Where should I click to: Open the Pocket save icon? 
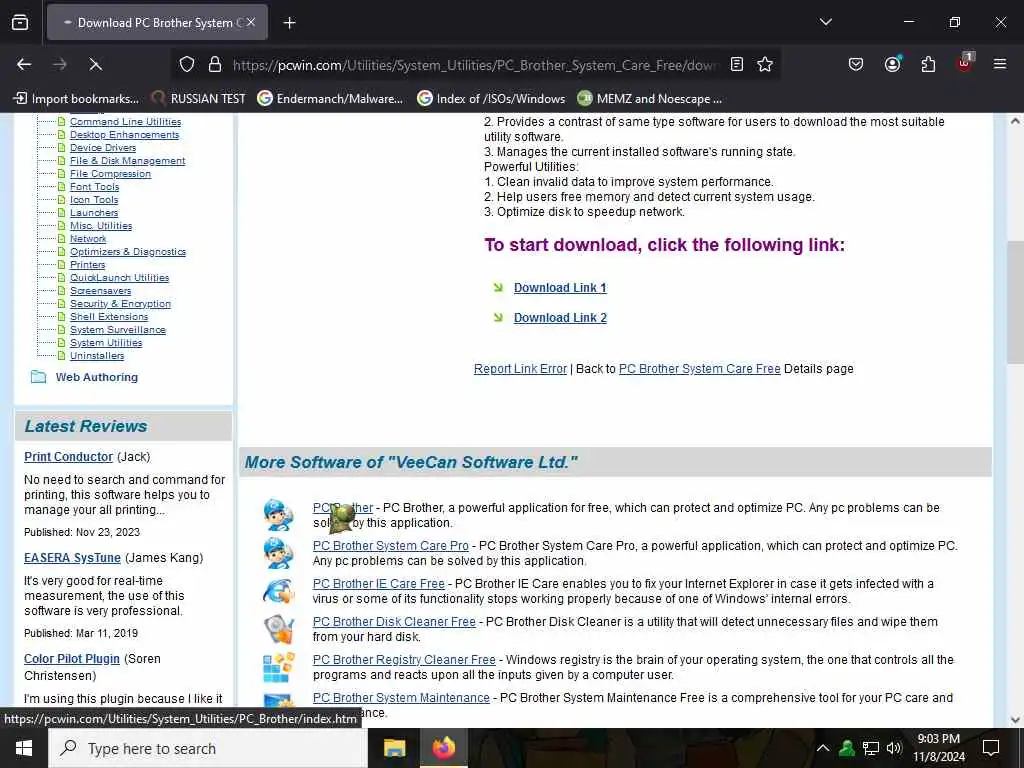pyautogui.click(x=856, y=64)
